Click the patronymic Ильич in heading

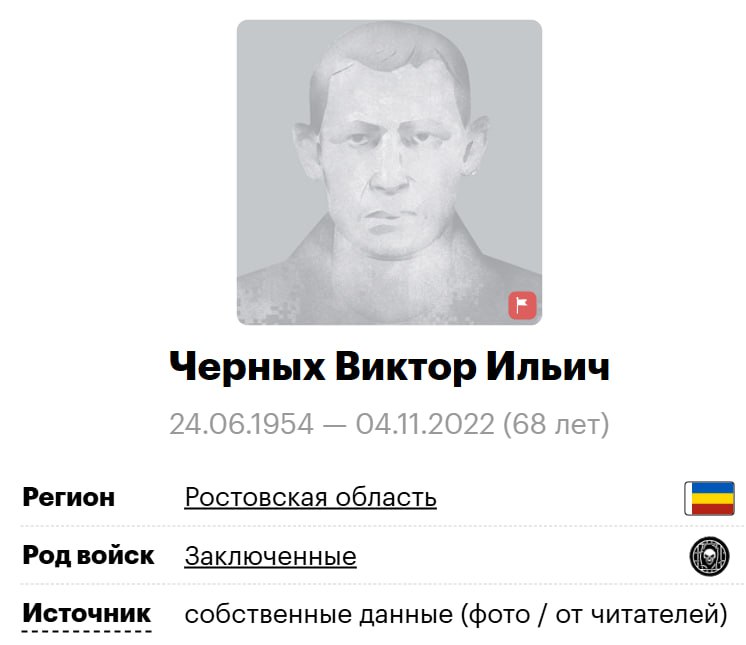pos(548,367)
